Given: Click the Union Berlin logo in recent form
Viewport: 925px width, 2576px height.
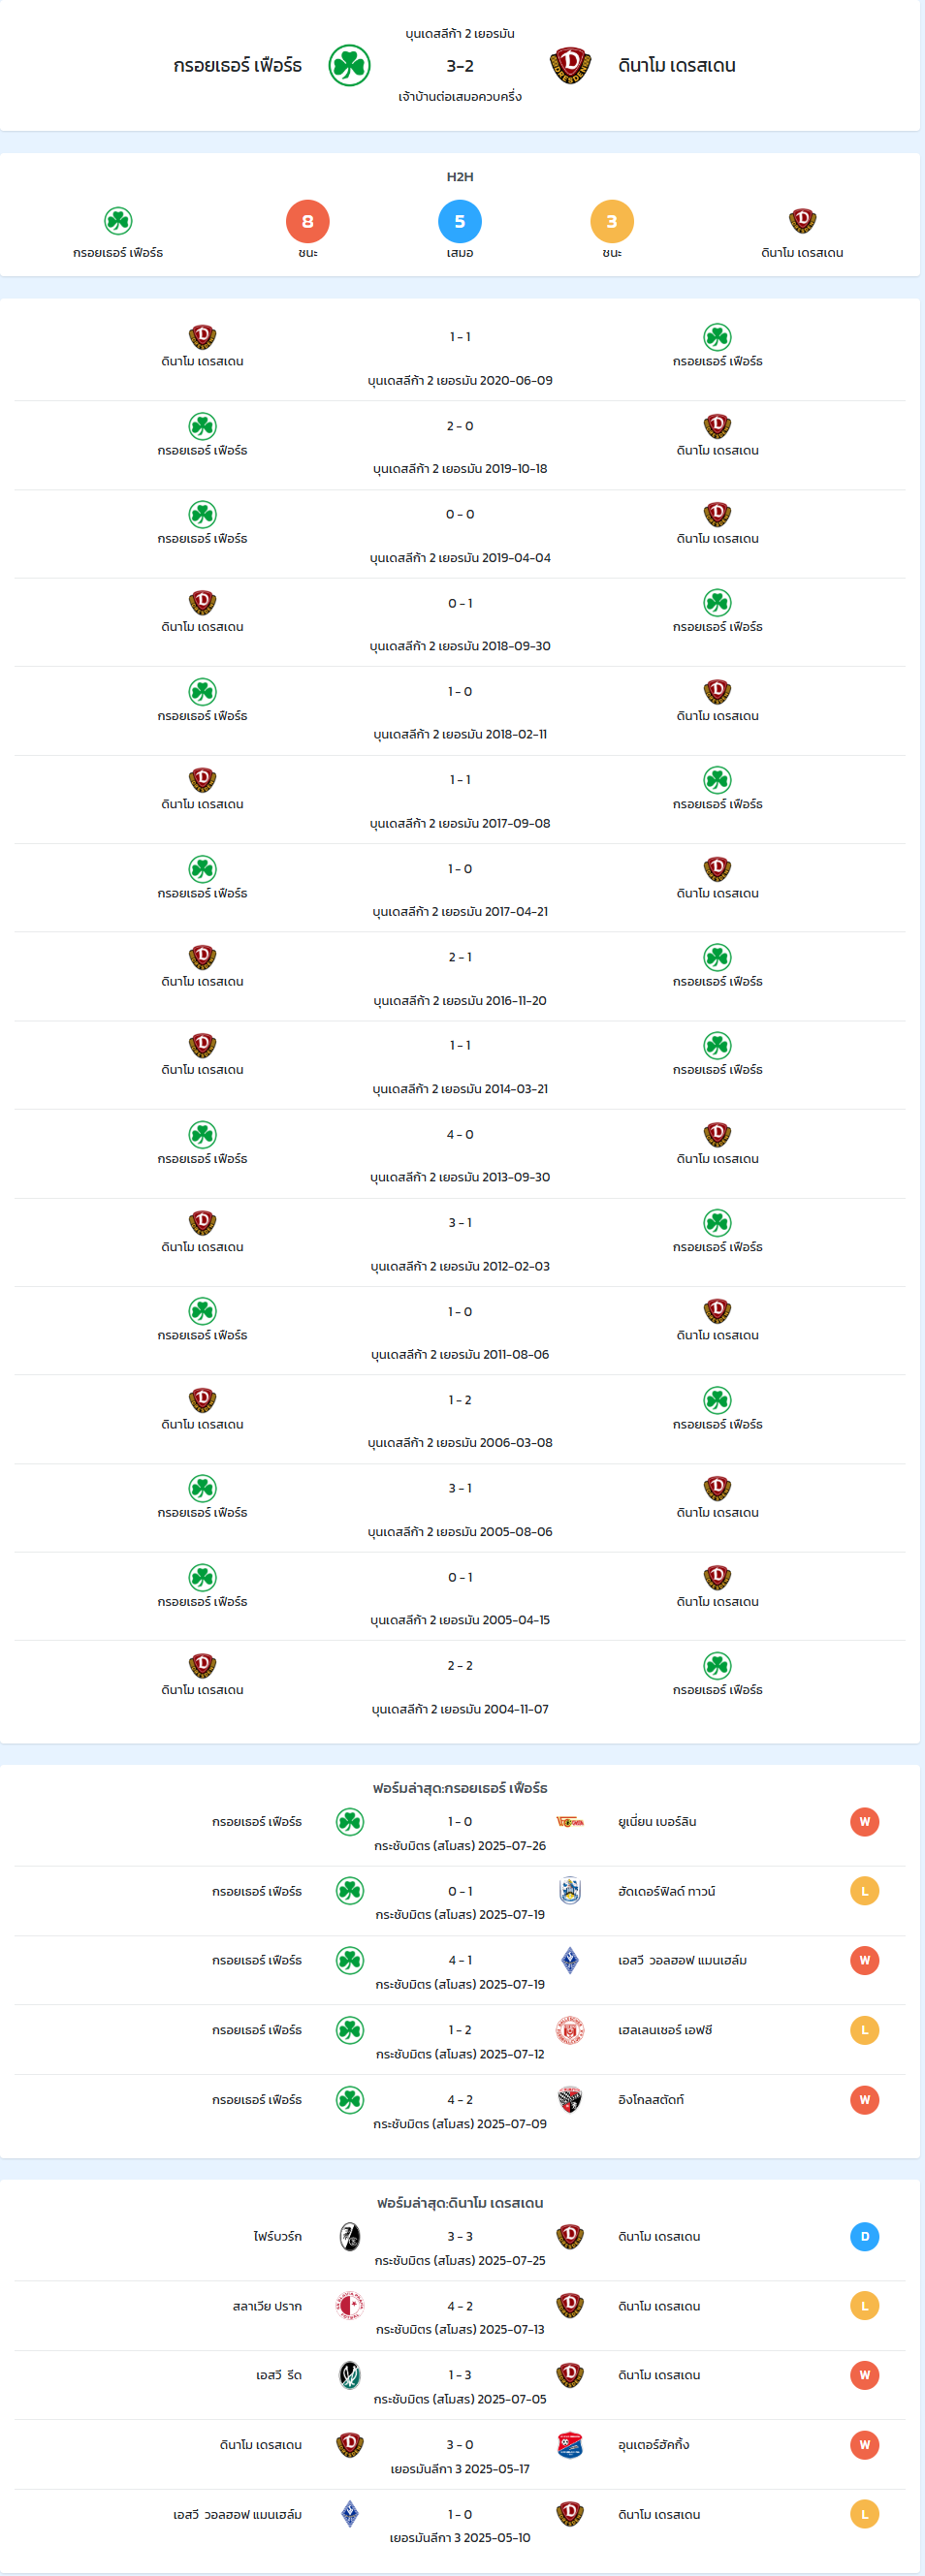Looking at the screenshot, I should [x=570, y=1821].
